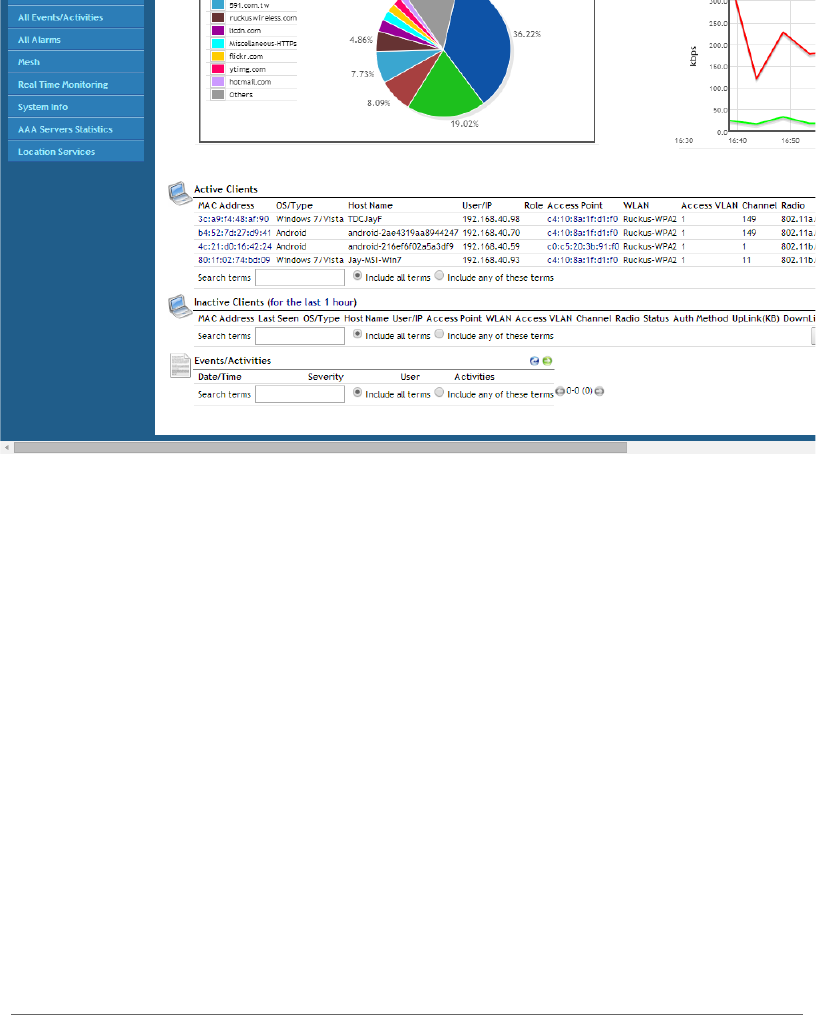
Task: Click host name TDCJayF
Action: [x=365, y=219]
